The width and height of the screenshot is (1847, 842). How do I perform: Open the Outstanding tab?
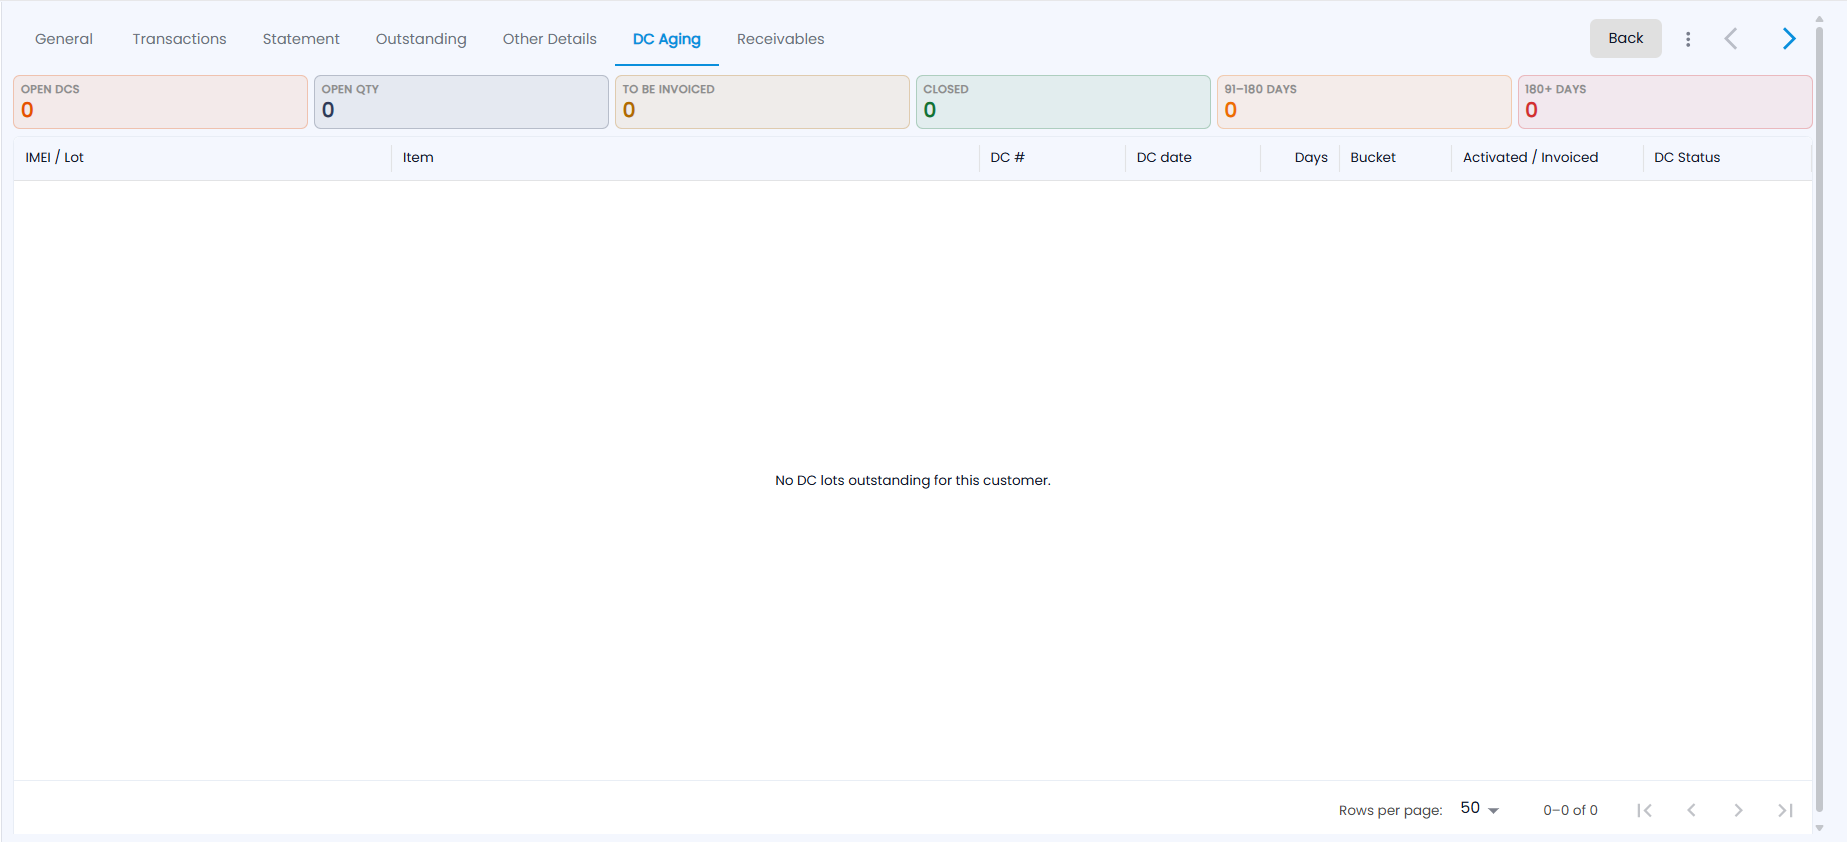[421, 39]
